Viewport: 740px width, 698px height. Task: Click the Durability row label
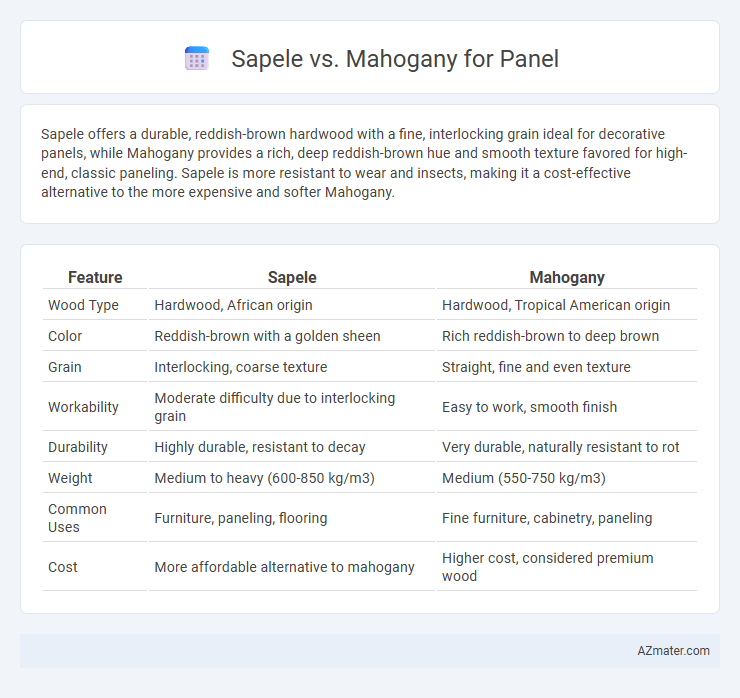click(78, 447)
